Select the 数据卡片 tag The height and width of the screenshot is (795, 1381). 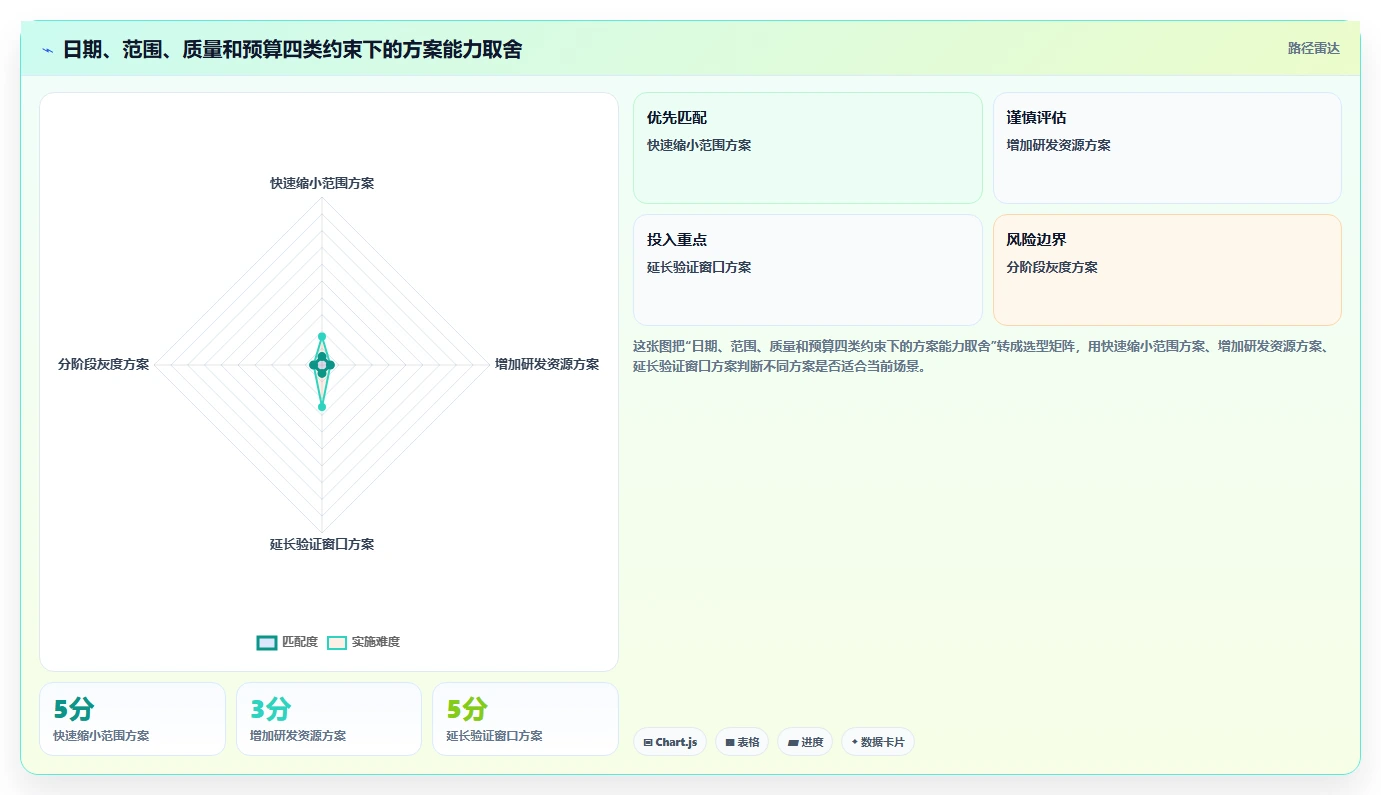coord(878,742)
